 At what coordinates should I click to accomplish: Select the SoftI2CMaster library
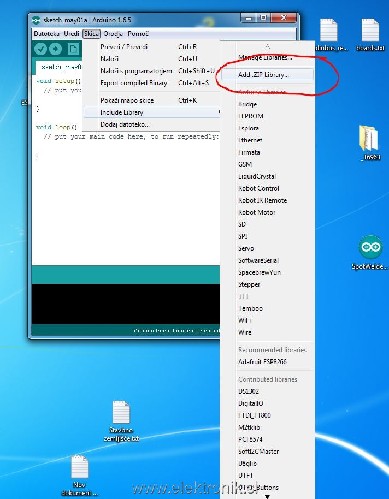(258, 451)
